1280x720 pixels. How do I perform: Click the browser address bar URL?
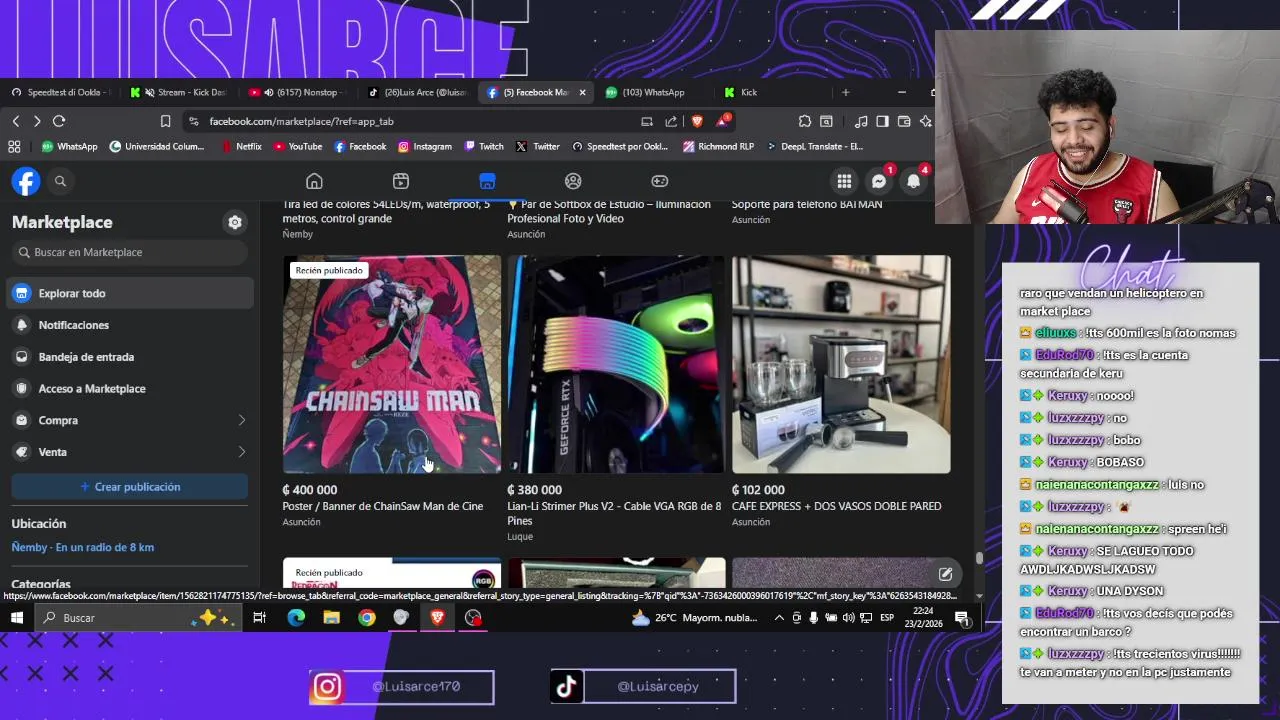coord(301,121)
